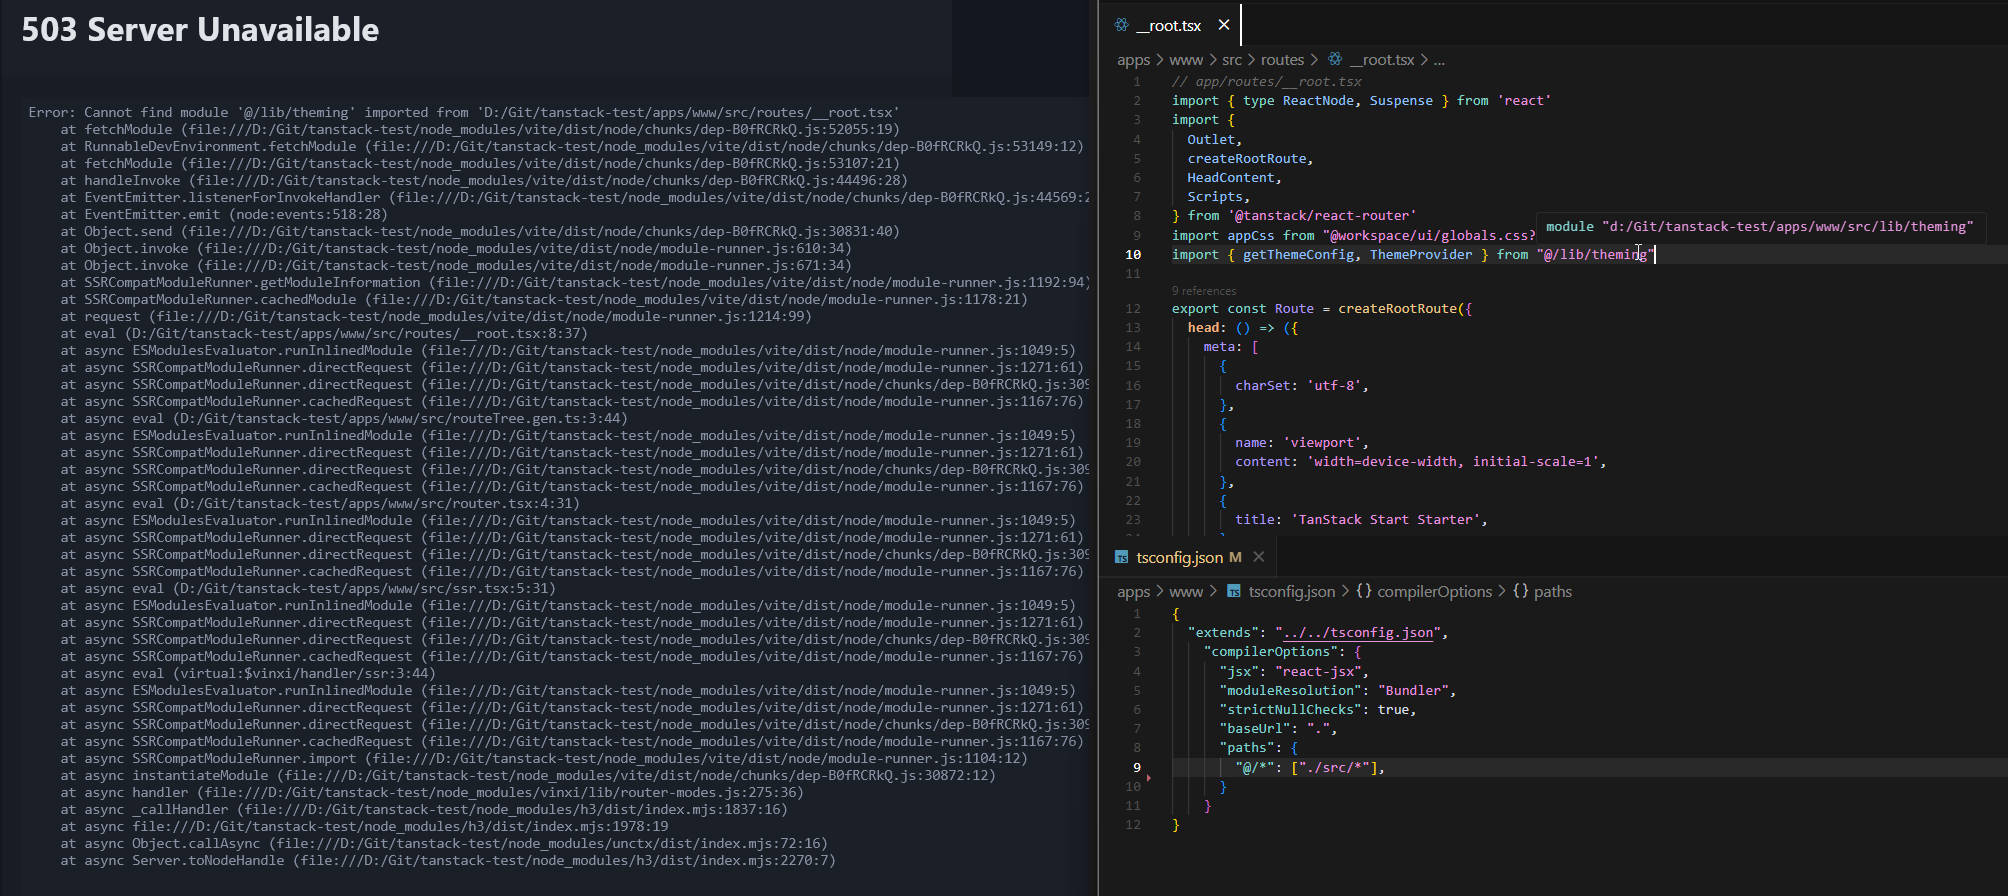This screenshot has height=896, width=2008.
Task: Close the __root.tsx tab
Action: coord(1224,25)
